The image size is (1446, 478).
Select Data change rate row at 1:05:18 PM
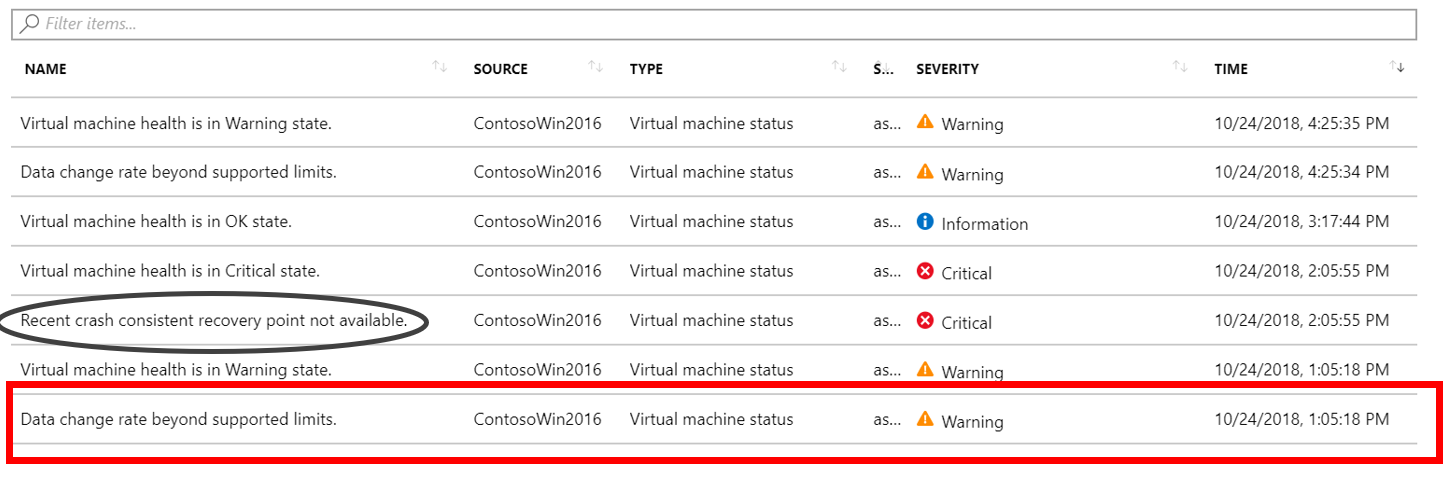[x=714, y=419]
